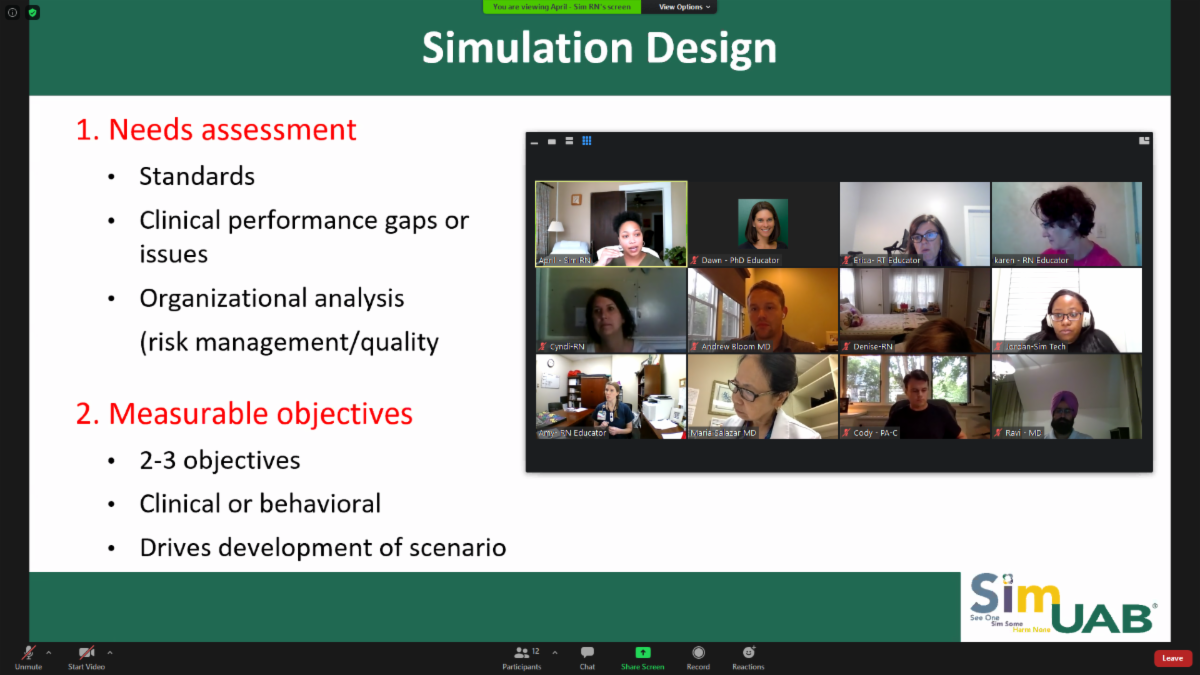Screen dimensions: 1200x675
Task: Switch the video panel to minimized strip view
Action: [535, 142]
